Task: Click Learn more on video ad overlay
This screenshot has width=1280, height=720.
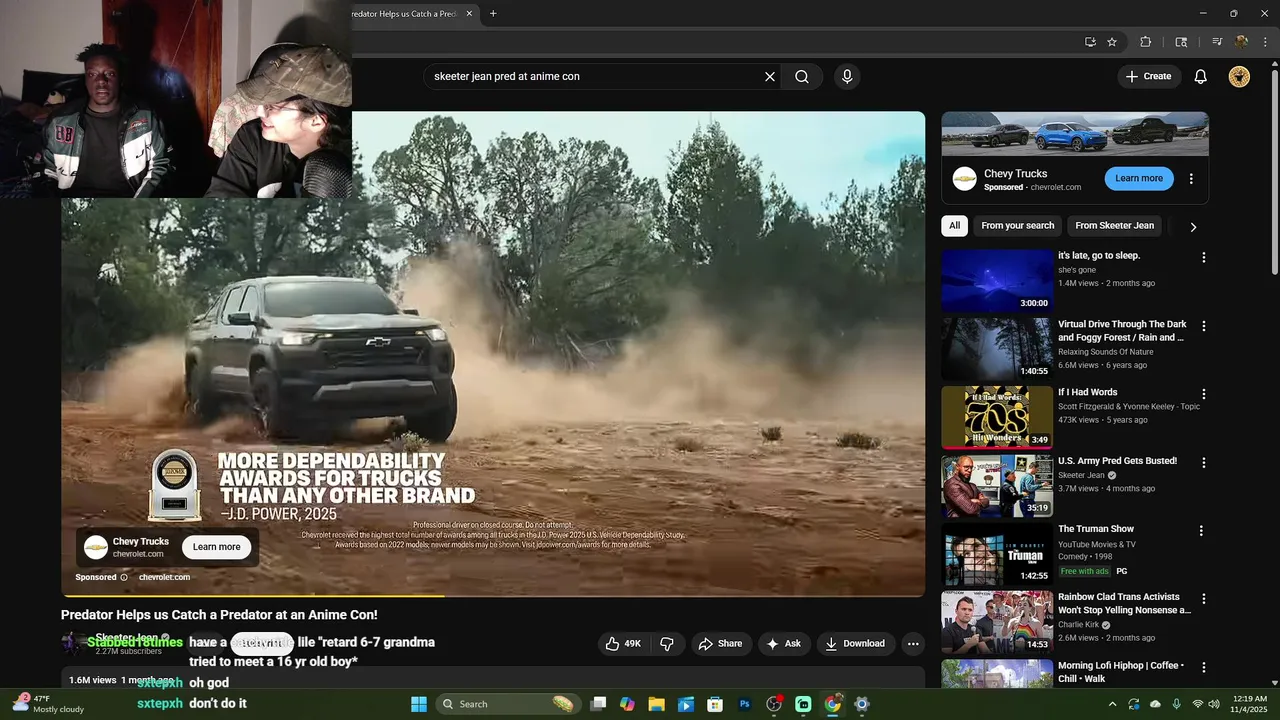Action: pyautogui.click(x=216, y=547)
